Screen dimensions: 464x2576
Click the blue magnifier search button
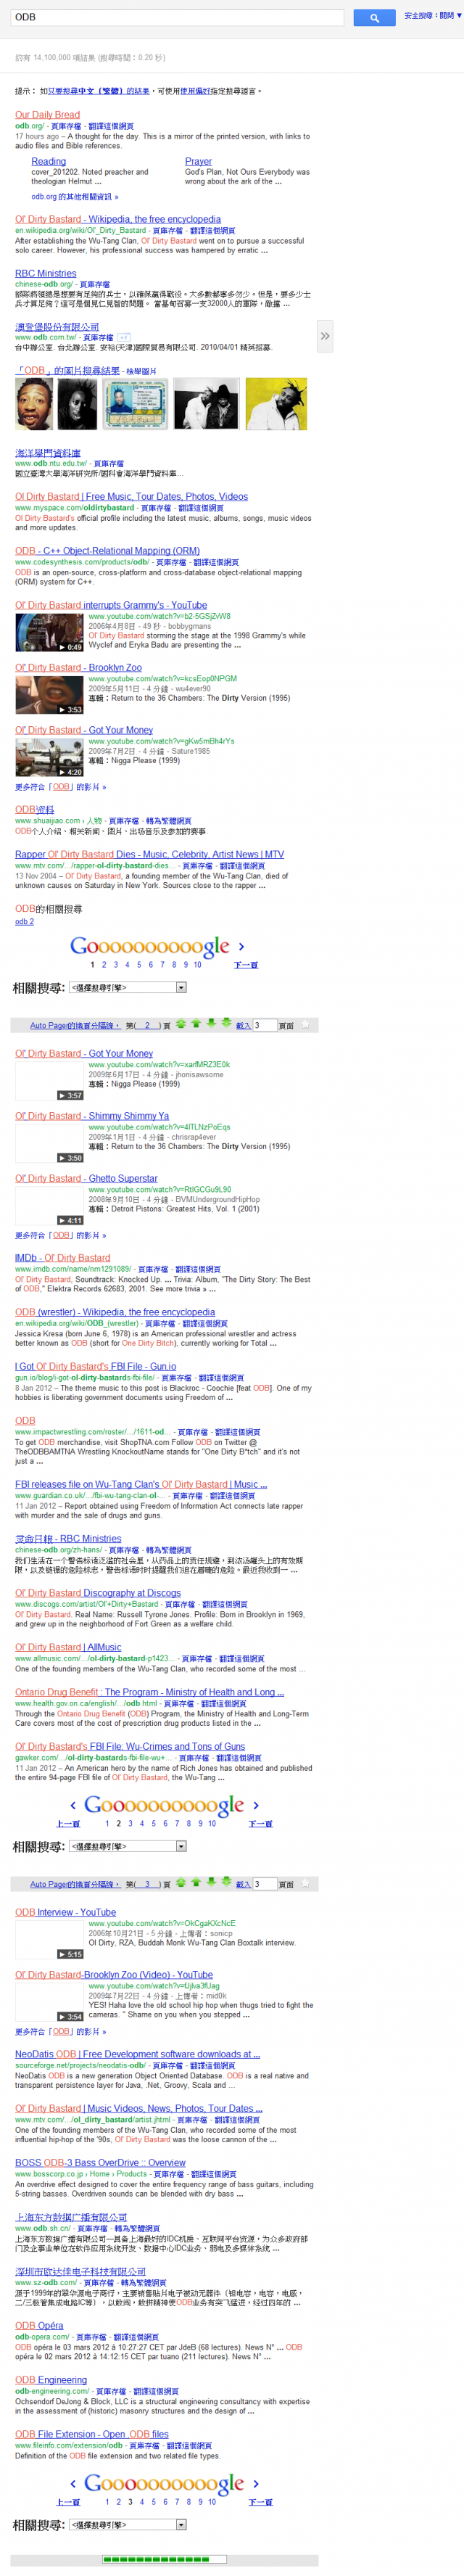coord(374,17)
